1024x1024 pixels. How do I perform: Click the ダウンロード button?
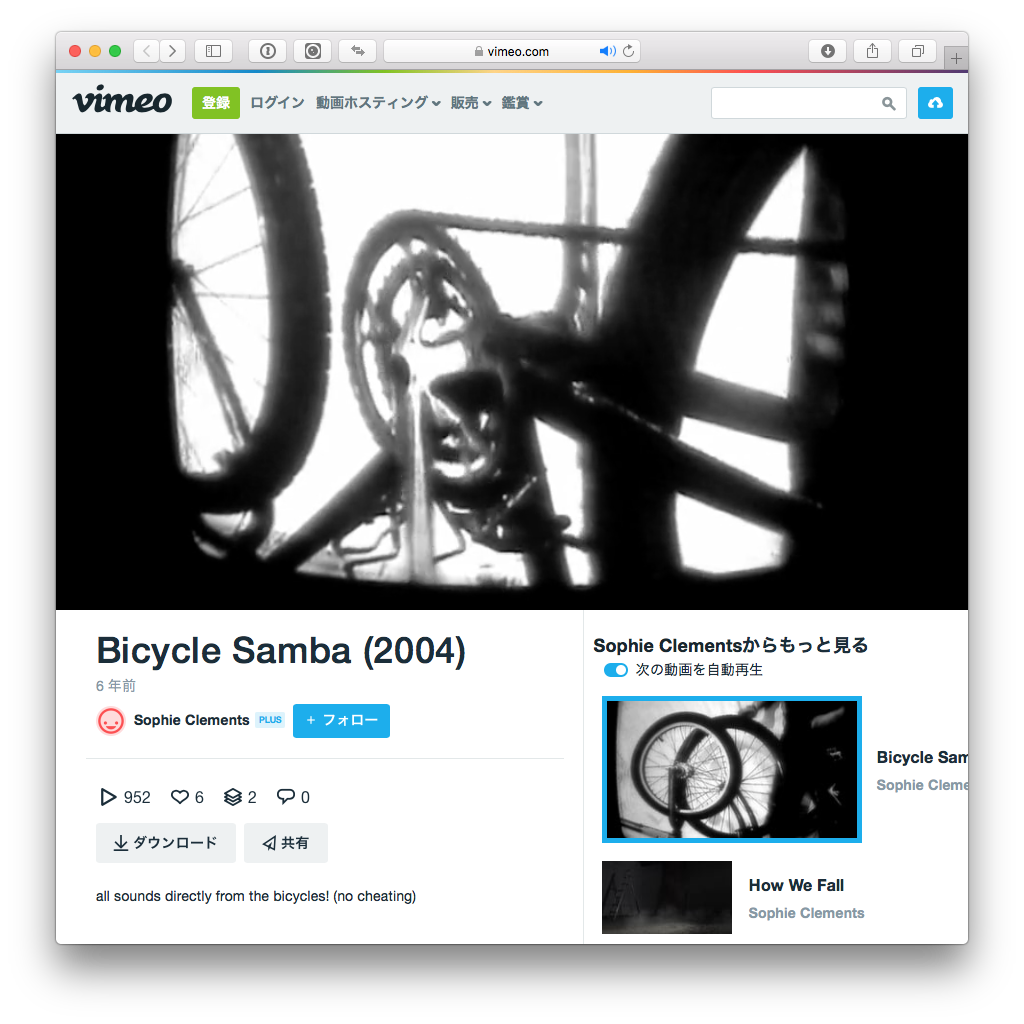(166, 843)
